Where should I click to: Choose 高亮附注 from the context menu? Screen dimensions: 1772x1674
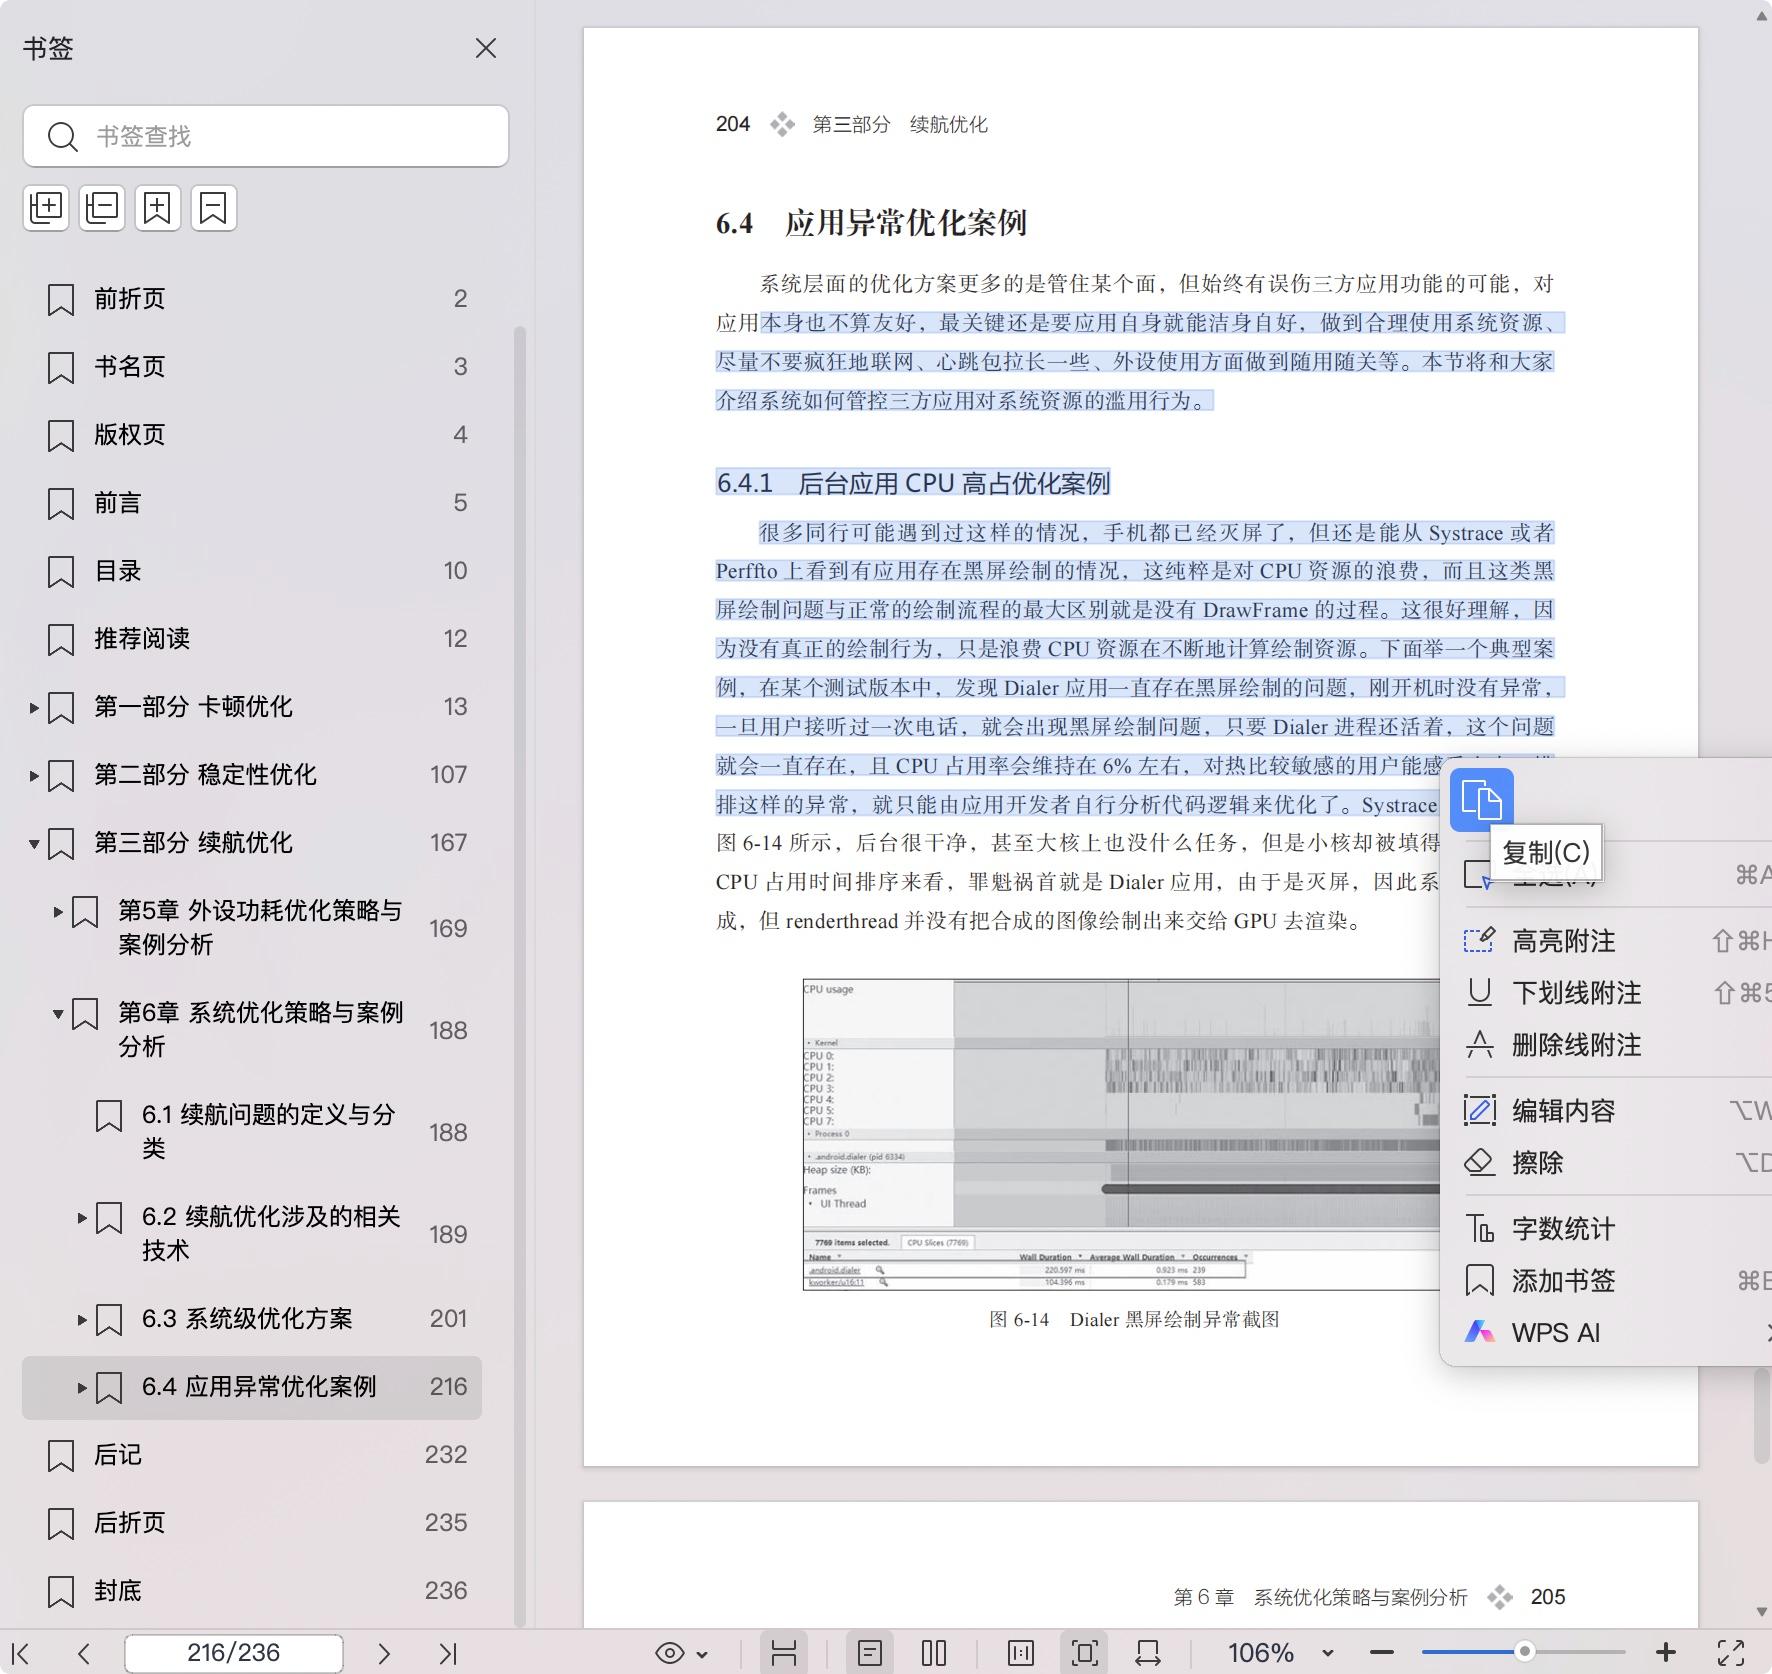pyautogui.click(x=1563, y=941)
